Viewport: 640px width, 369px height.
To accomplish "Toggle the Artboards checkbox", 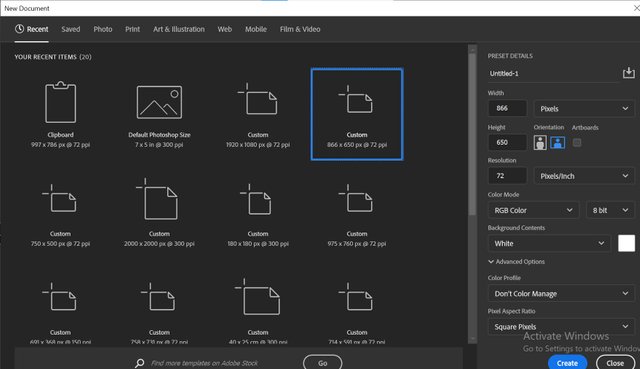I will (x=577, y=142).
